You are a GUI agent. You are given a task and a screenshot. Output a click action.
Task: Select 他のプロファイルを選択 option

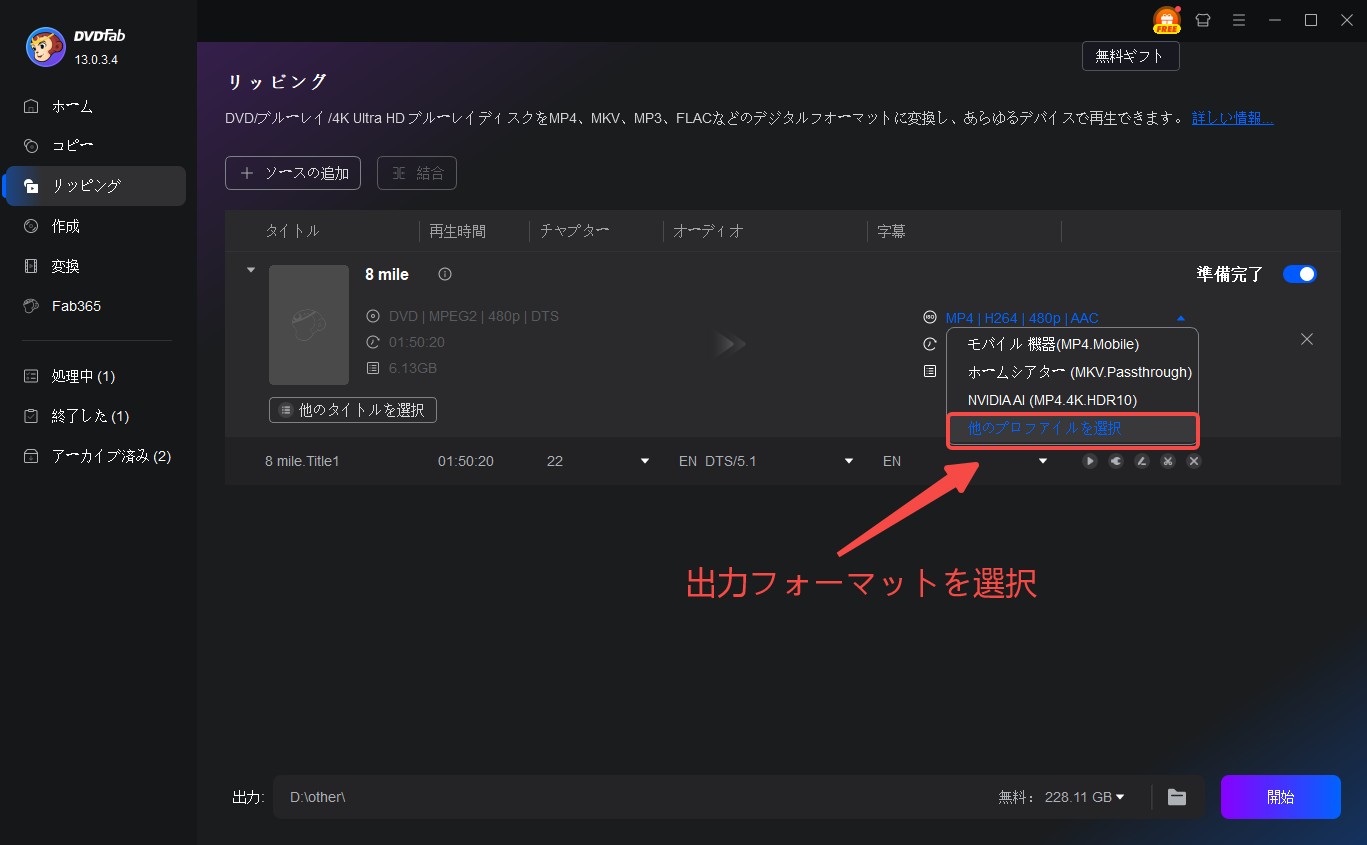pos(1072,429)
